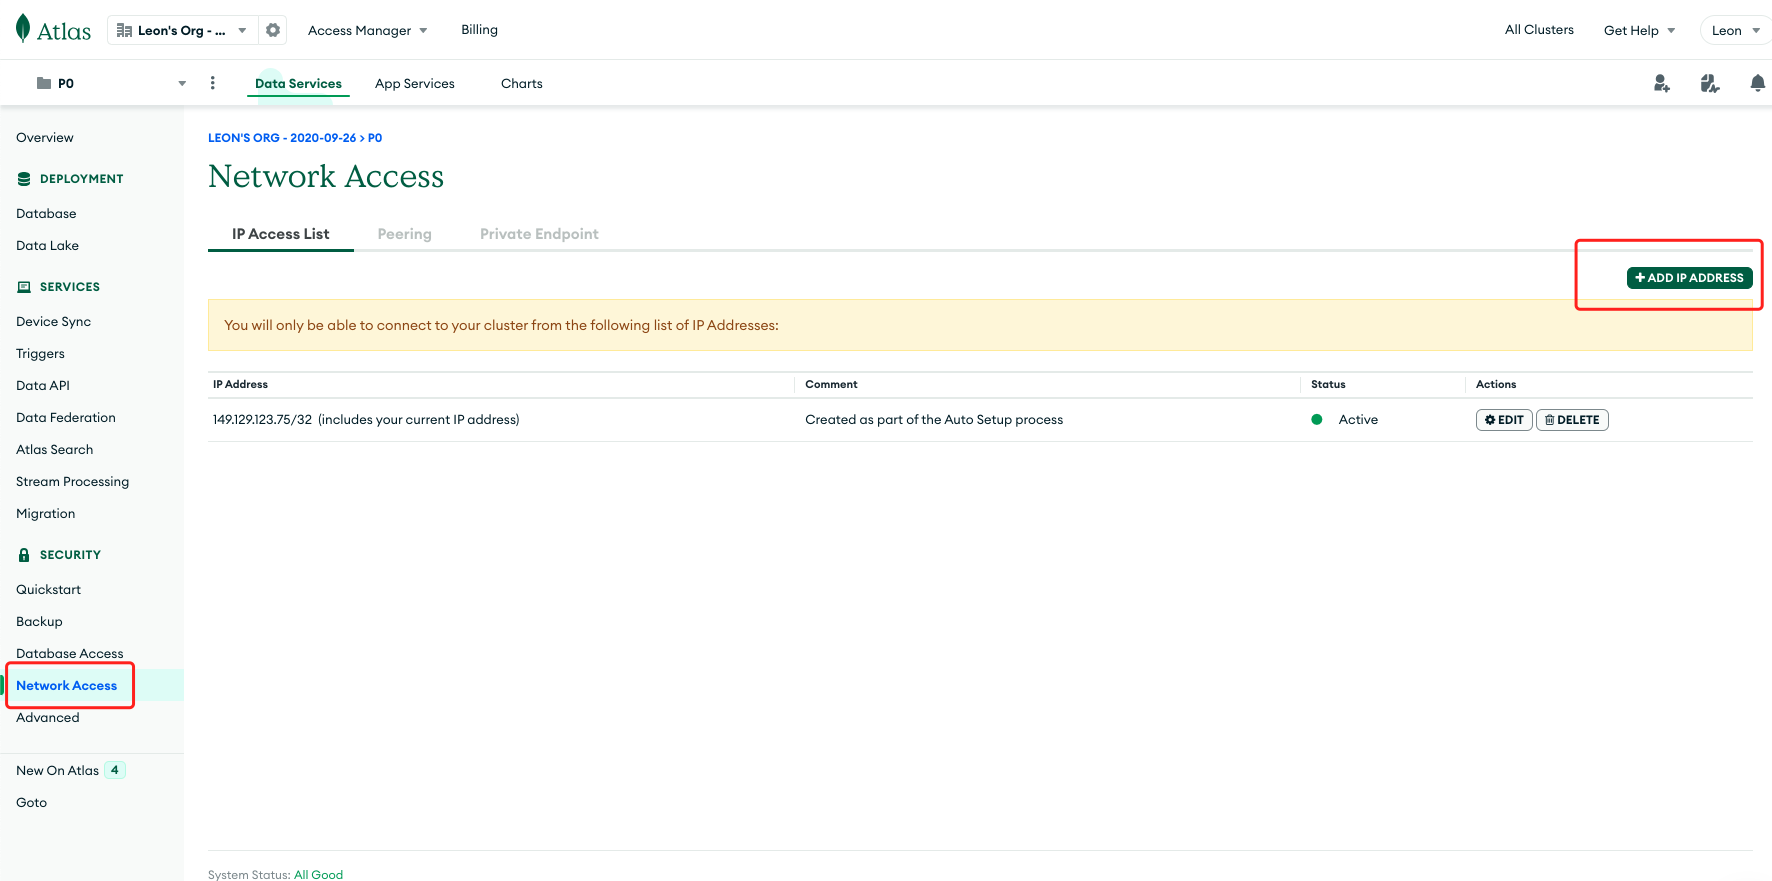
Task: Open All Good system status link
Action: tap(319, 875)
